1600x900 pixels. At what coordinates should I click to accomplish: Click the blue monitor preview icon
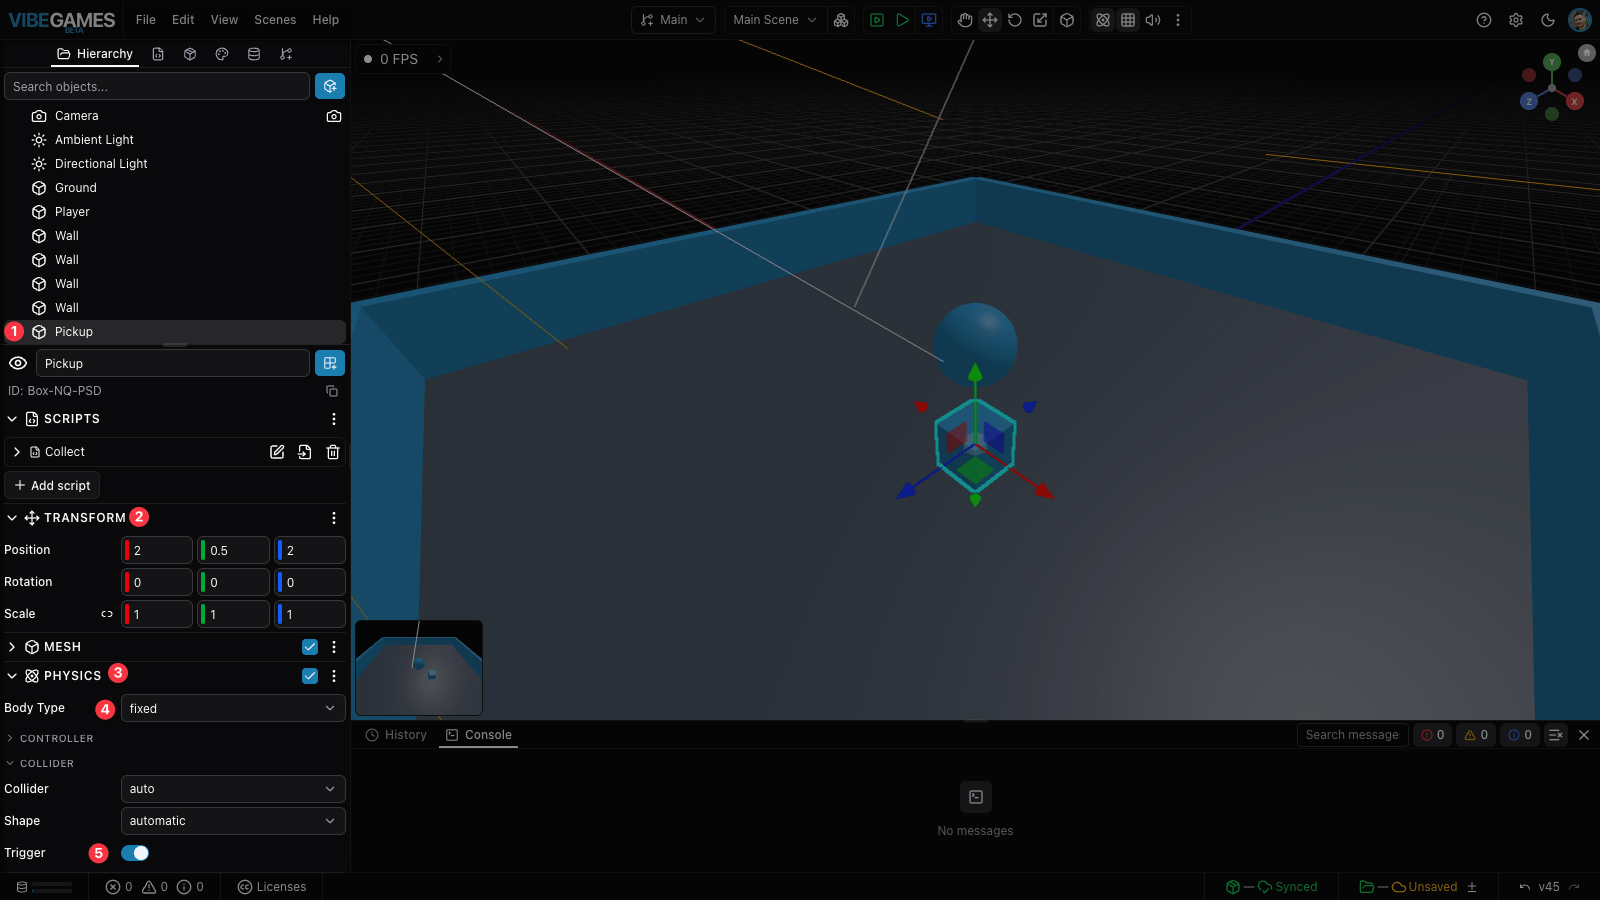929,20
